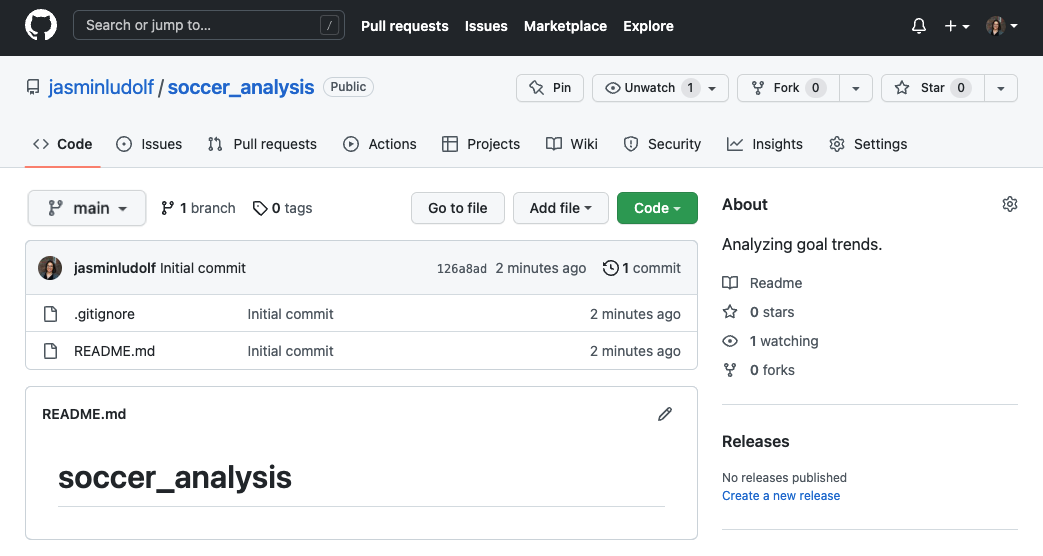This screenshot has height=556, width=1043.
Task: Switch to the Actions tab
Action: pyautogui.click(x=380, y=144)
